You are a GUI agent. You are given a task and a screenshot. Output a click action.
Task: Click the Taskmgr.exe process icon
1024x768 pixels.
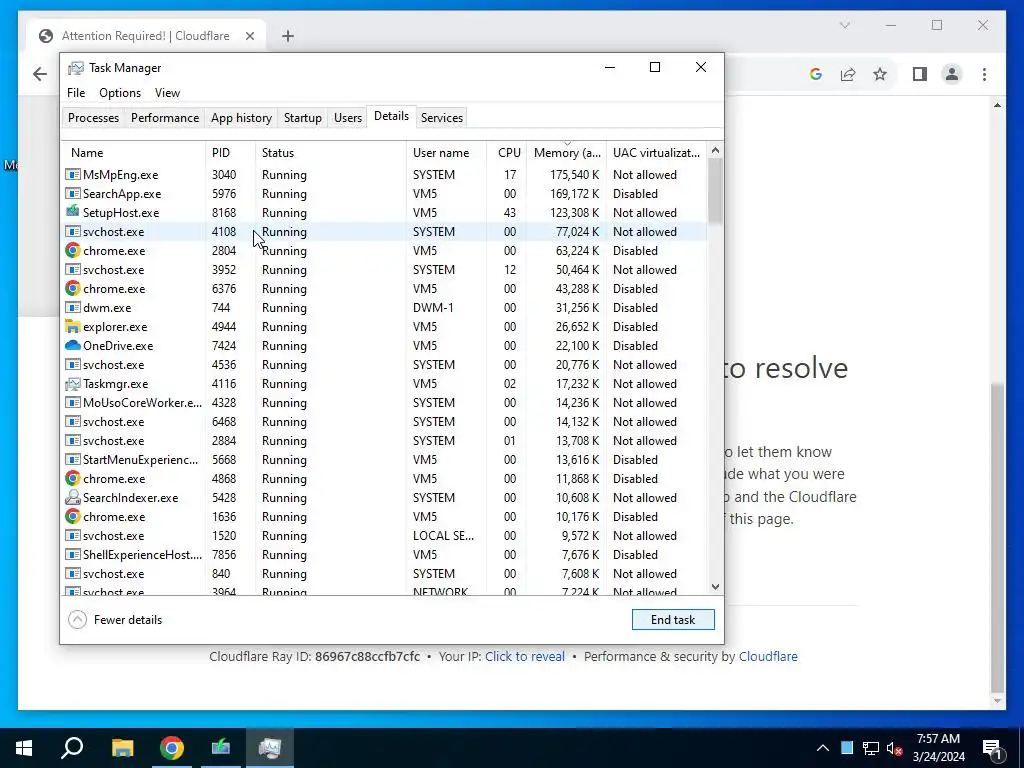[x=72, y=383]
